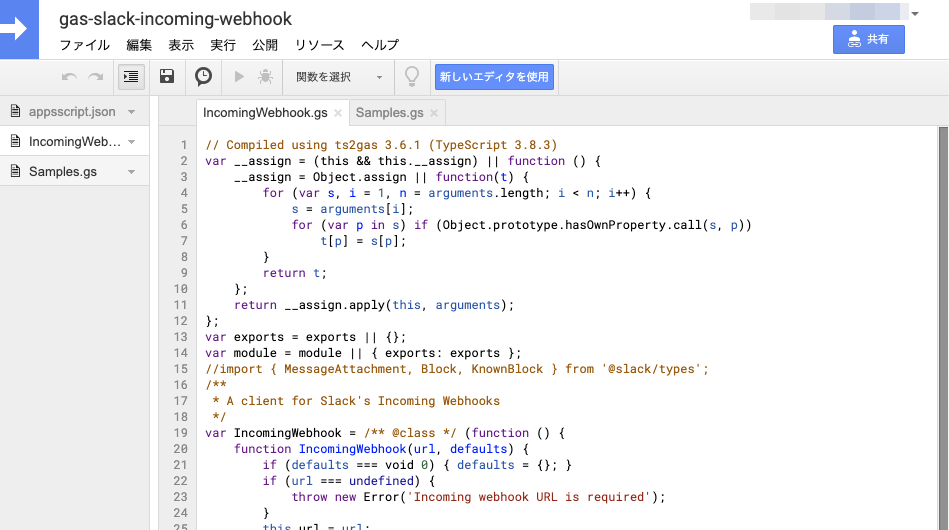Click the IncomingWeb... sidebar file icon
This screenshot has width=949, height=530.
(x=16, y=141)
